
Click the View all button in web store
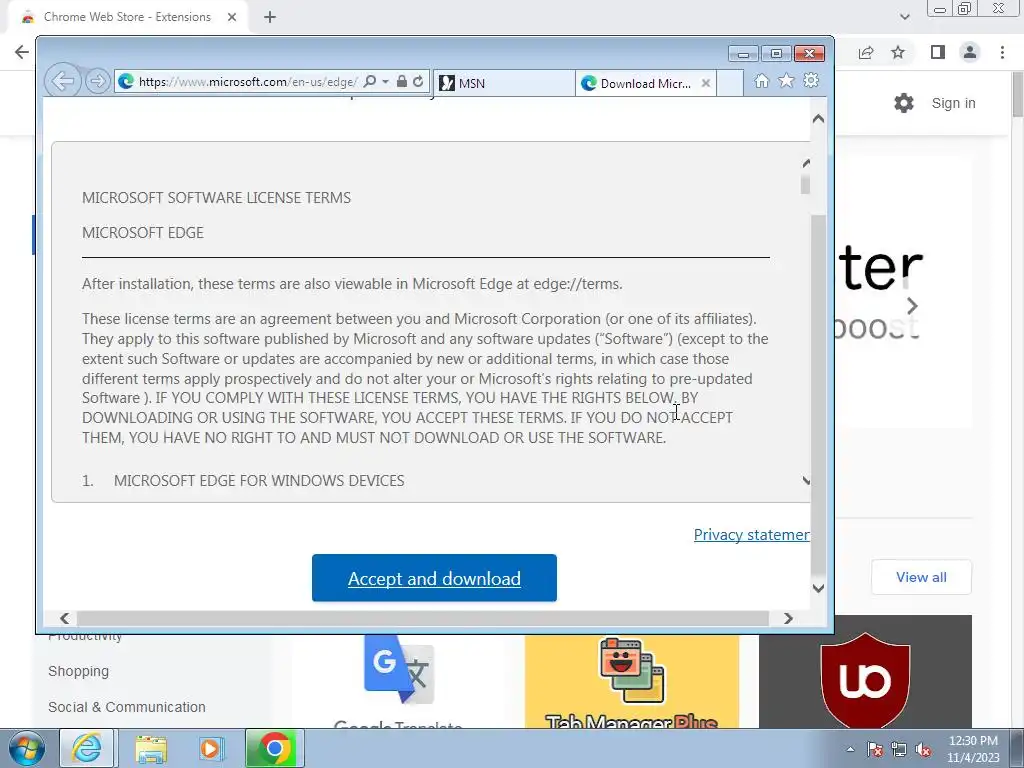pyautogui.click(x=921, y=577)
